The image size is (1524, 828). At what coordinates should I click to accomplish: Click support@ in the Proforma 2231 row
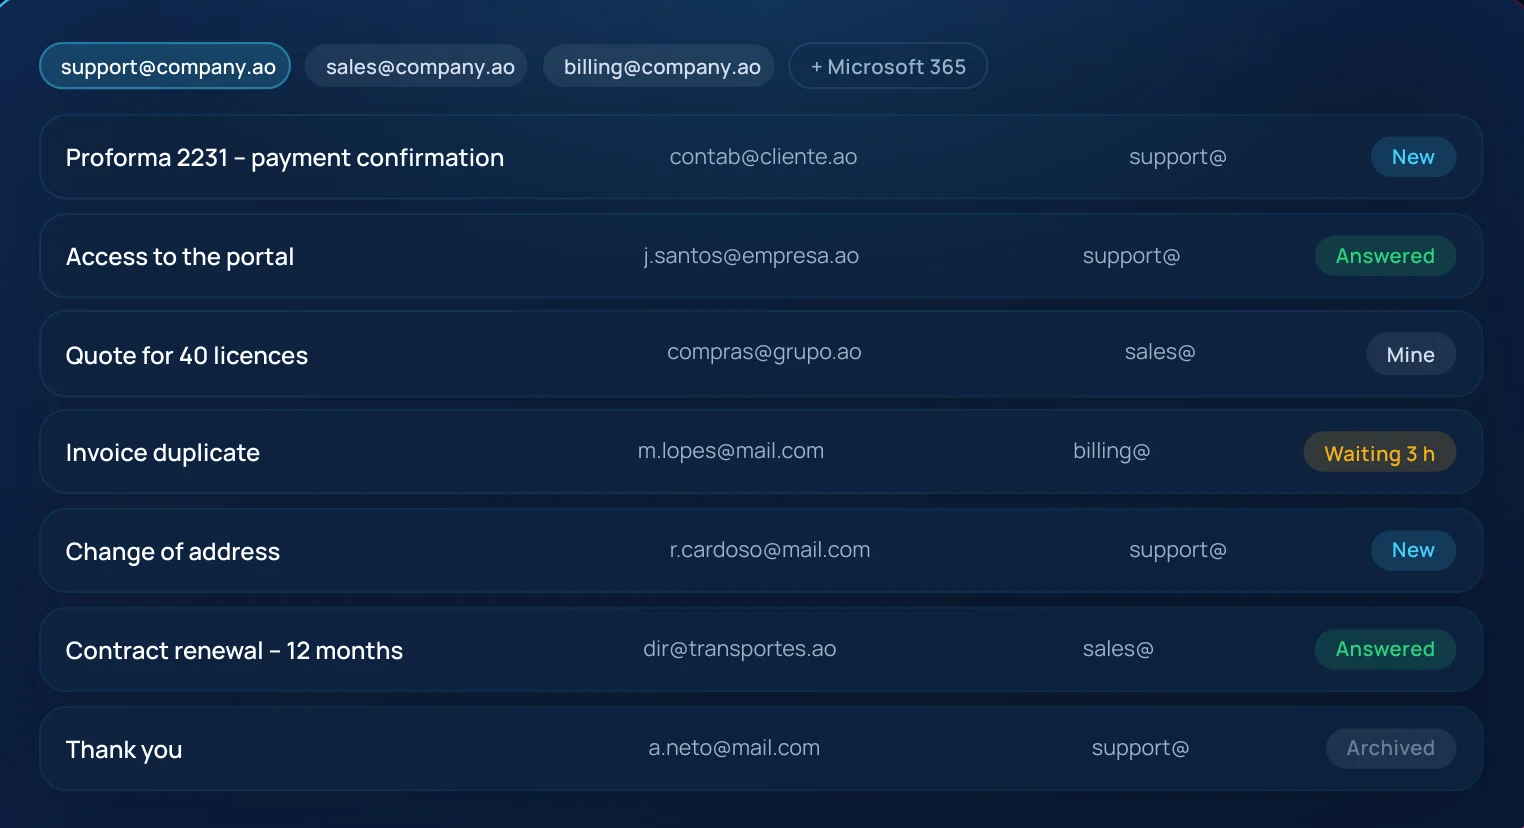[1177, 157]
